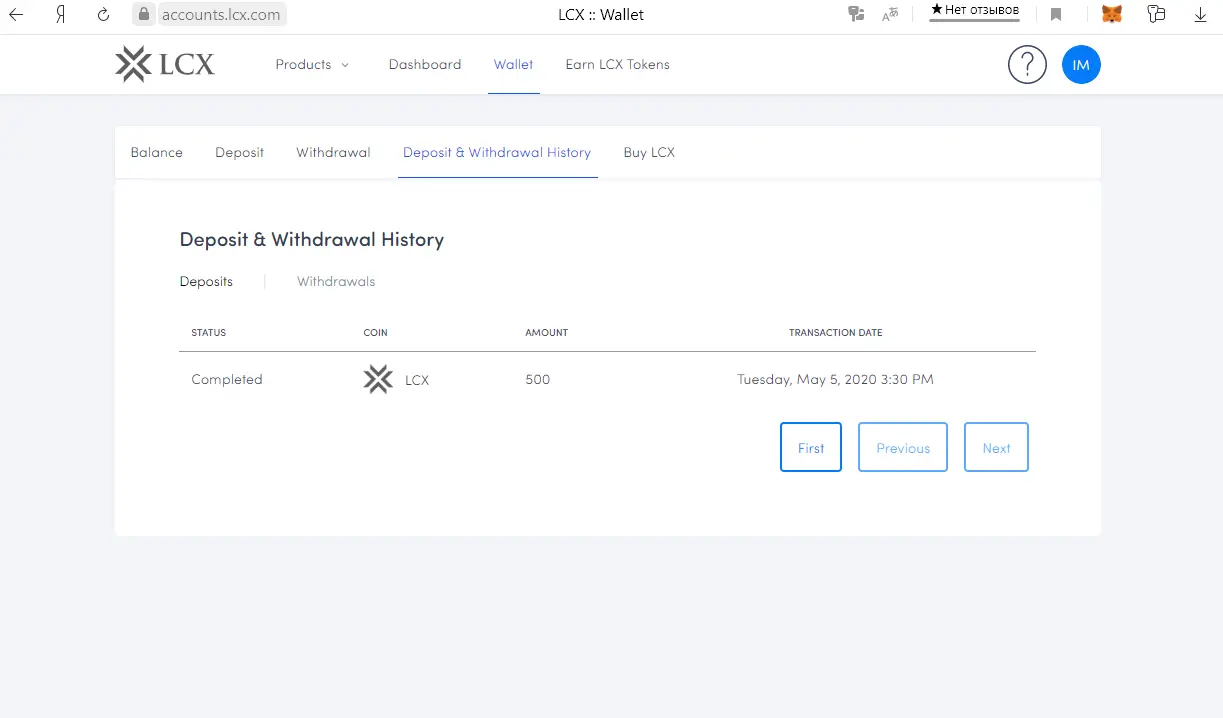Show the Deposits list
This screenshot has width=1223, height=718.
point(206,281)
